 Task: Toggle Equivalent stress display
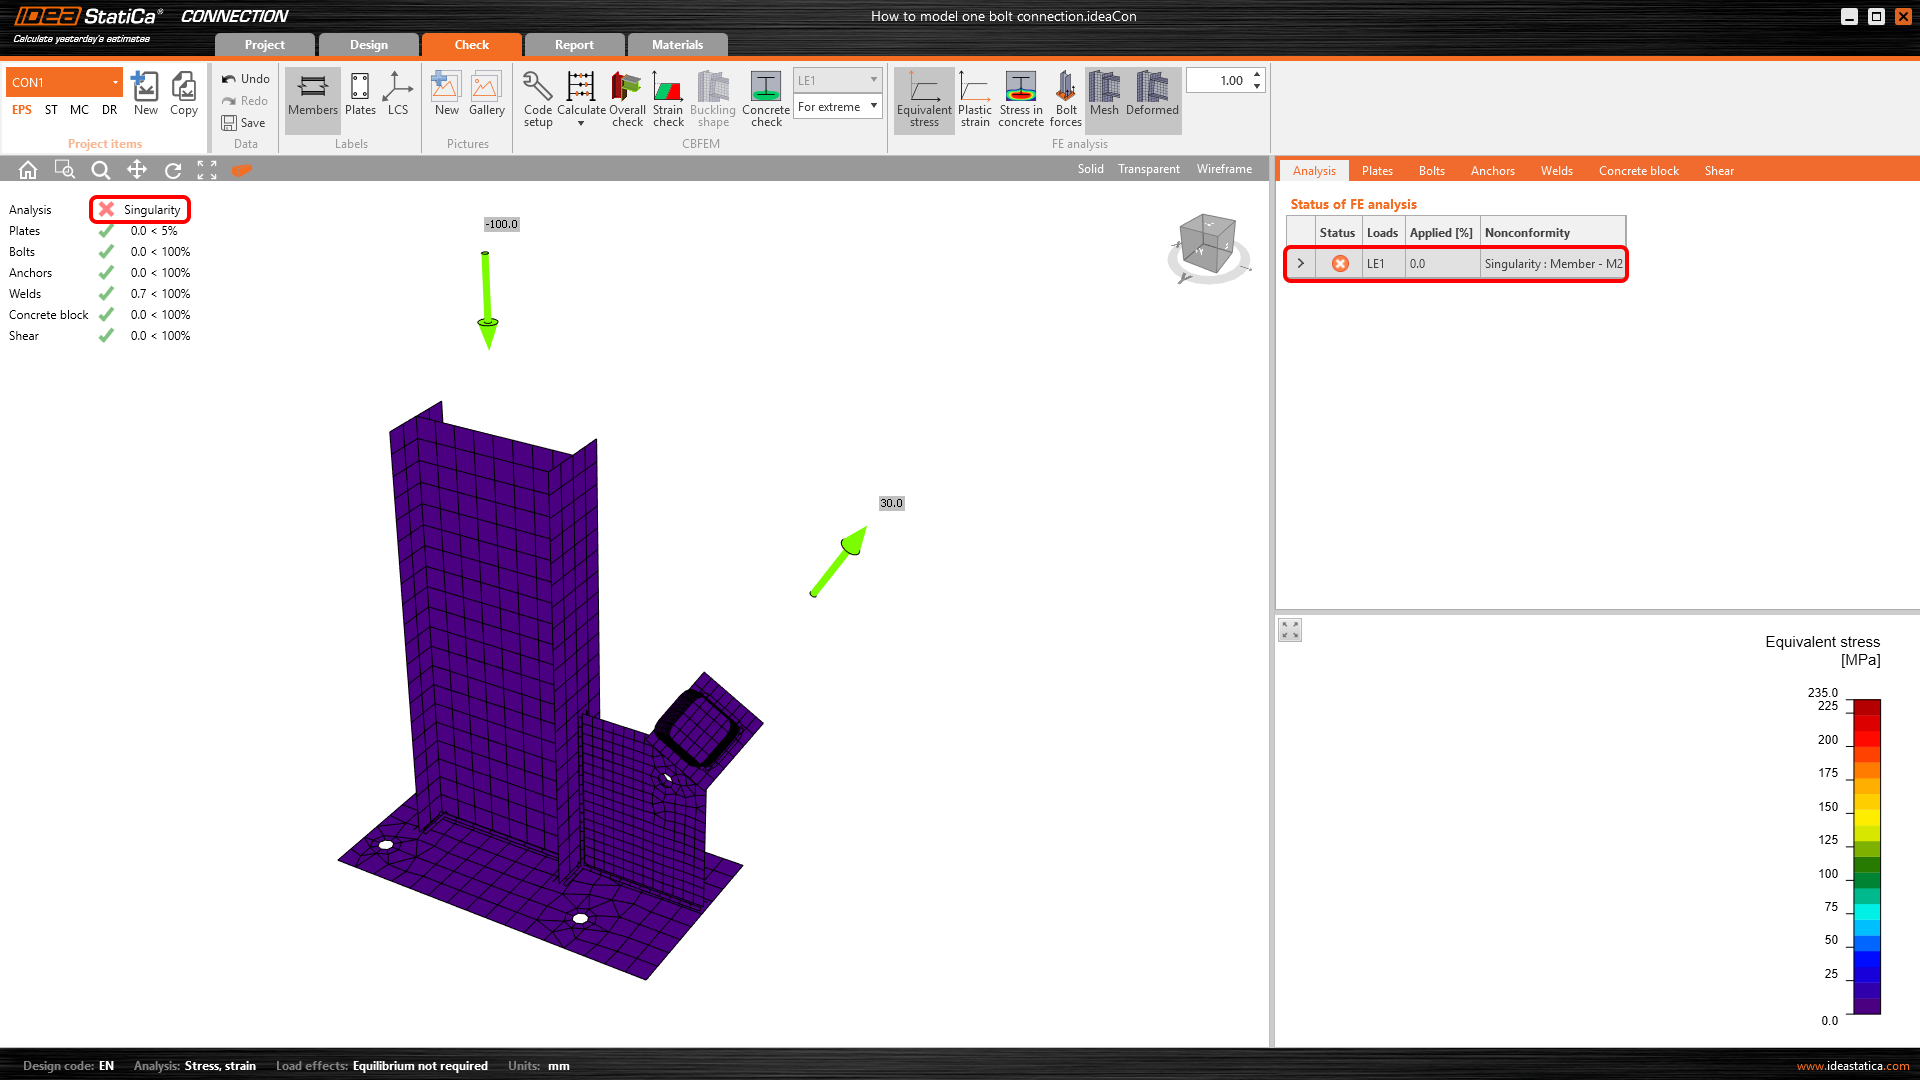coord(924,98)
